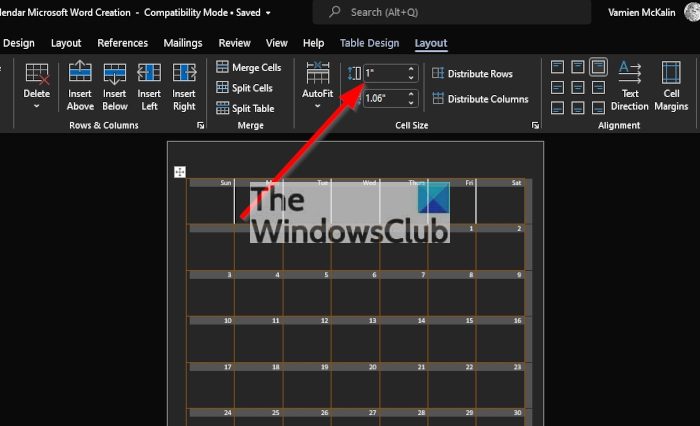The width and height of the screenshot is (700, 426).
Task: Click the Vamien McKalin account name
Action: (x=642, y=13)
